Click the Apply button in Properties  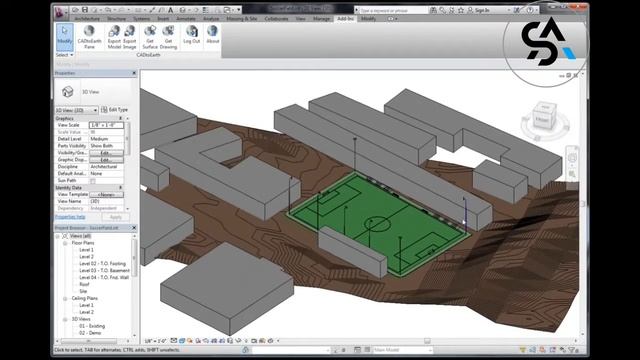click(x=116, y=217)
